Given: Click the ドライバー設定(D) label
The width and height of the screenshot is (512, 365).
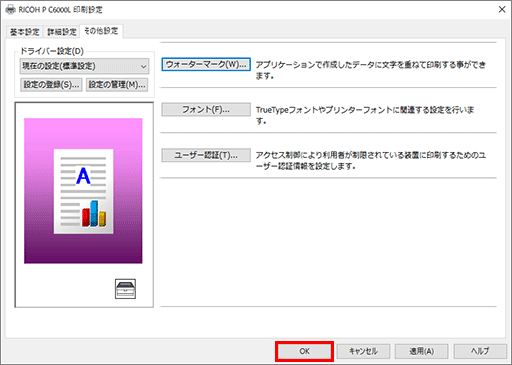Looking at the screenshot, I should [x=52, y=51].
